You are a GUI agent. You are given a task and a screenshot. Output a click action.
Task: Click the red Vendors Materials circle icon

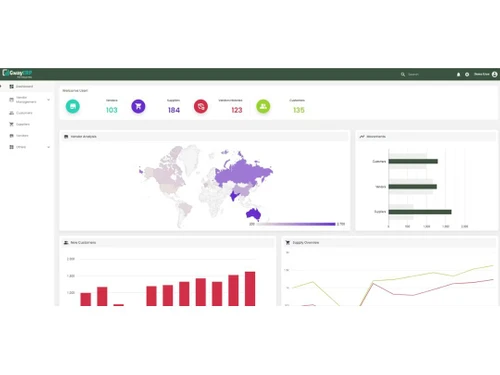point(201,106)
